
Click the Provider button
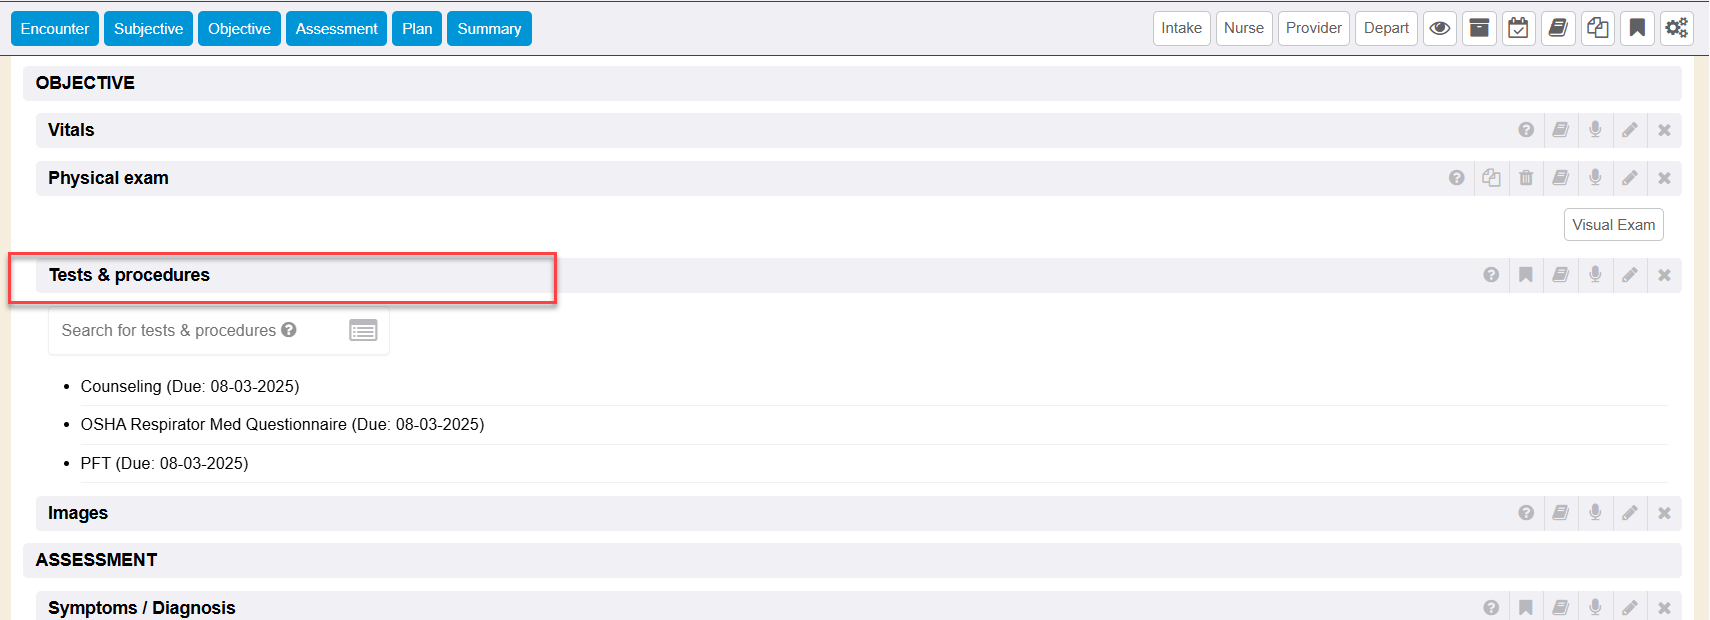1313,28
